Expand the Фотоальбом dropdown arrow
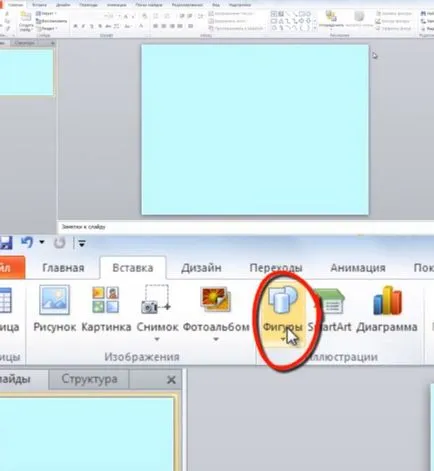The width and height of the screenshot is (434, 471). [216, 339]
